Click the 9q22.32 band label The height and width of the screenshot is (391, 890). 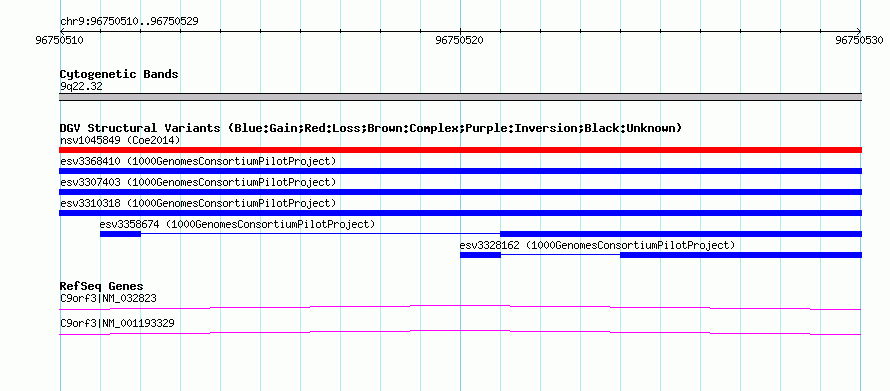coord(81,87)
